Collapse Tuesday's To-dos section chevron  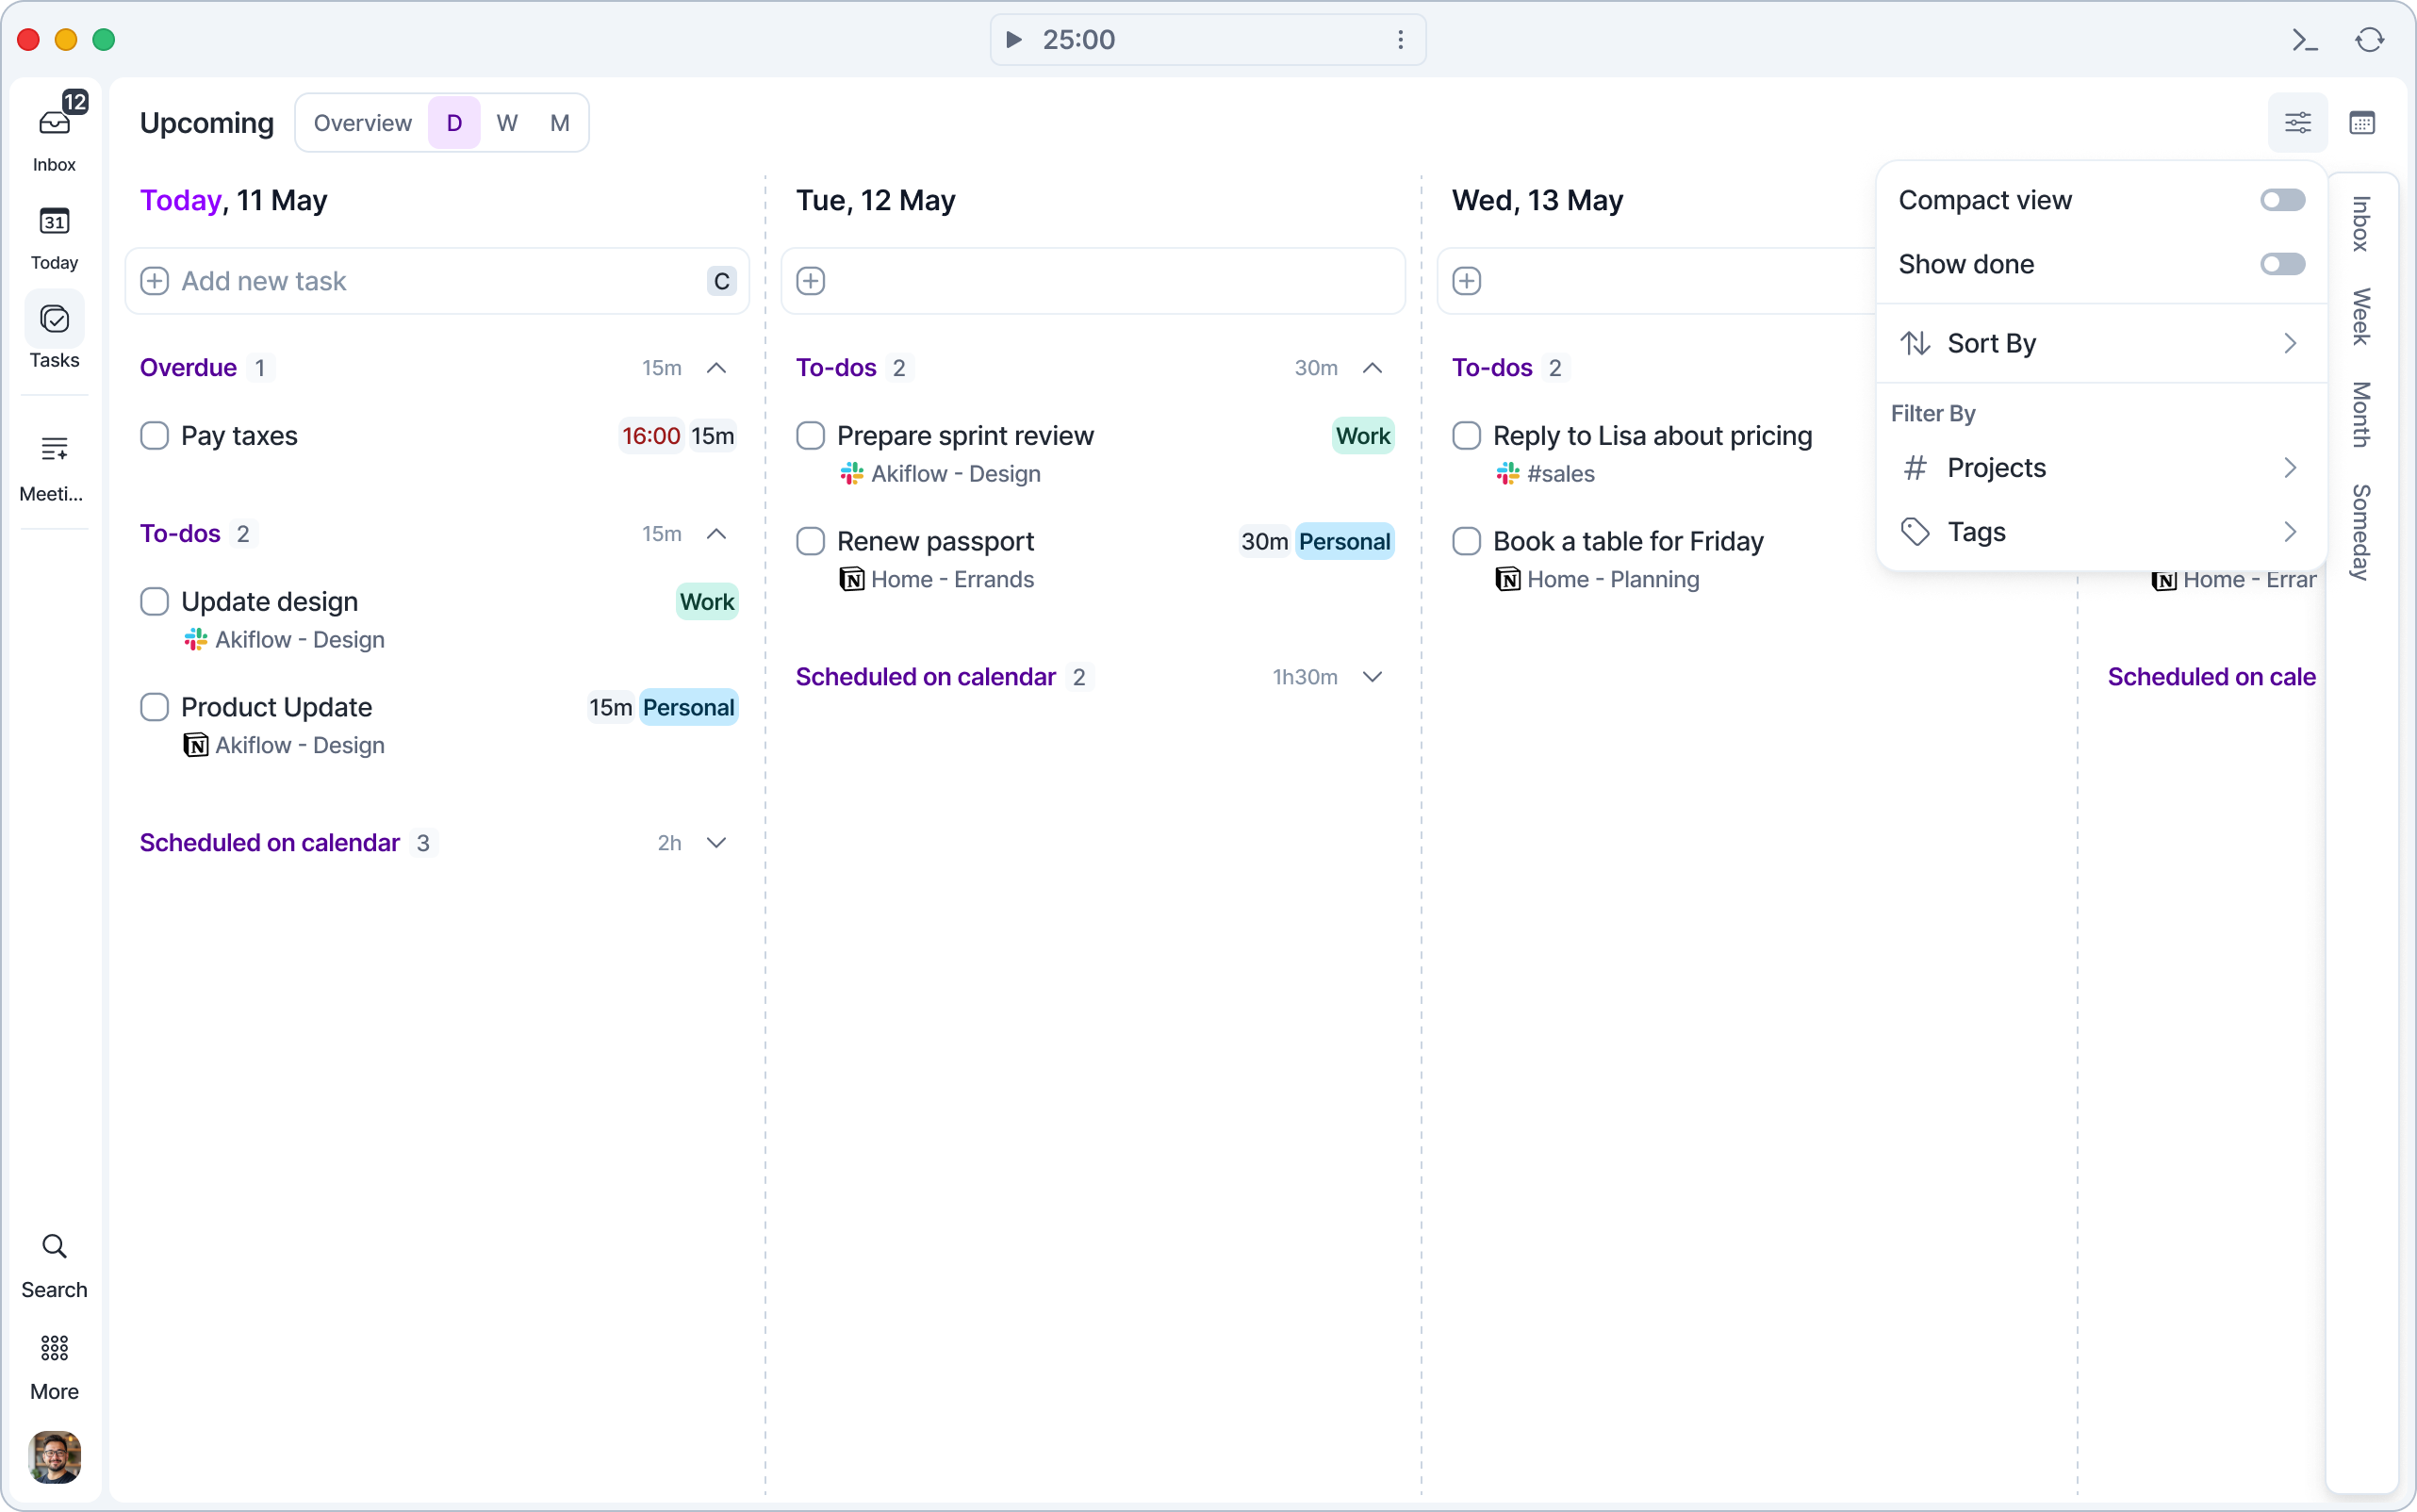(1372, 368)
